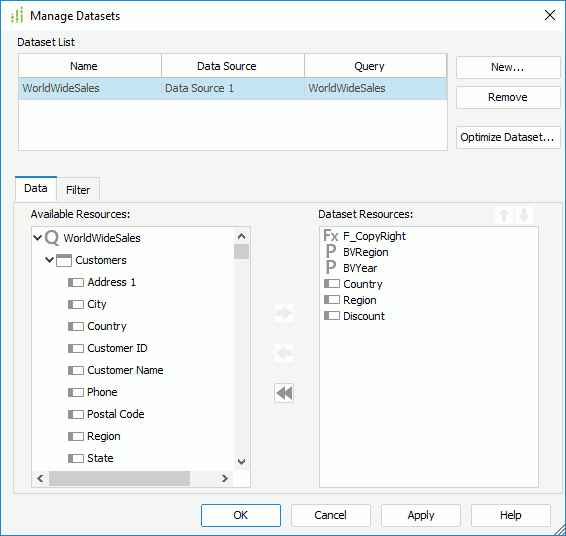Click the parameter icon beside BVRegion

coord(331,252)
